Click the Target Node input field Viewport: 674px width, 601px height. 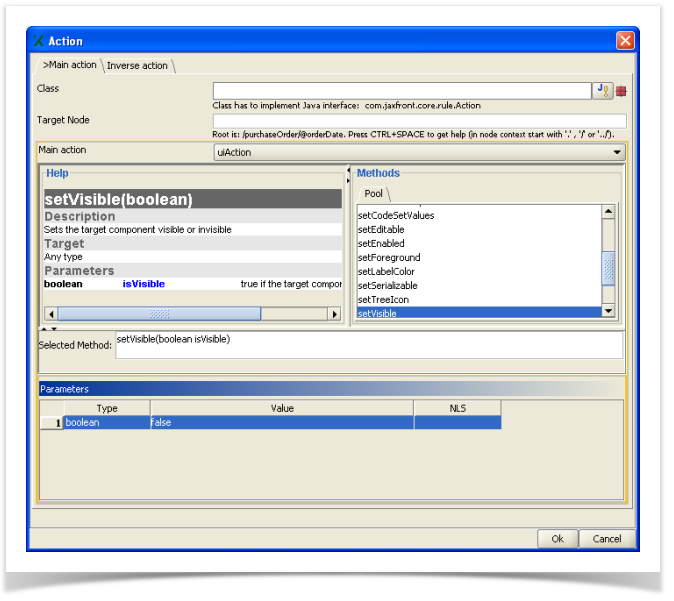coord(419,121)
